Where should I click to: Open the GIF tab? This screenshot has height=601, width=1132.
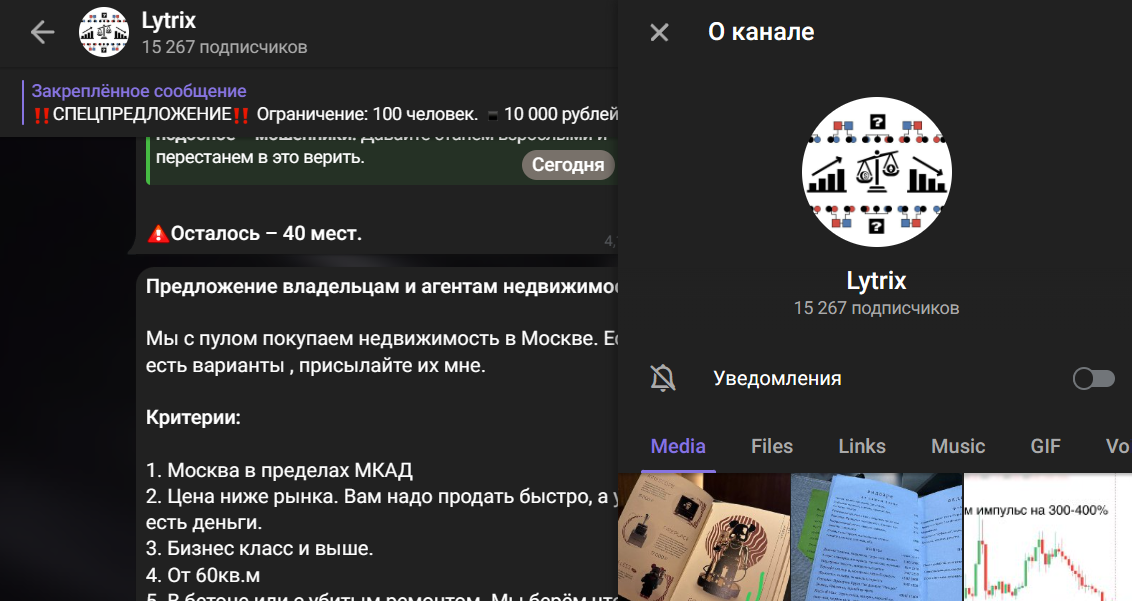click(x=1044, y=446)
